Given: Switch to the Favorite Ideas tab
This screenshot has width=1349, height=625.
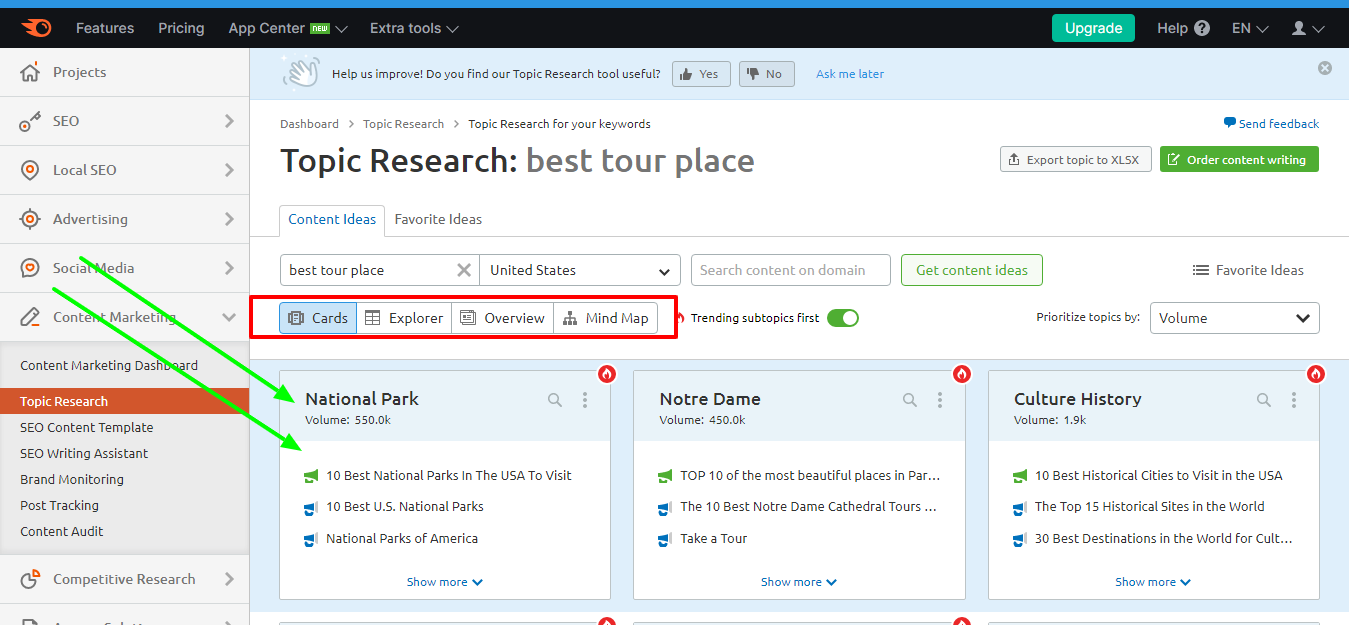Looking at the screenshot, I should pos(438,219).
